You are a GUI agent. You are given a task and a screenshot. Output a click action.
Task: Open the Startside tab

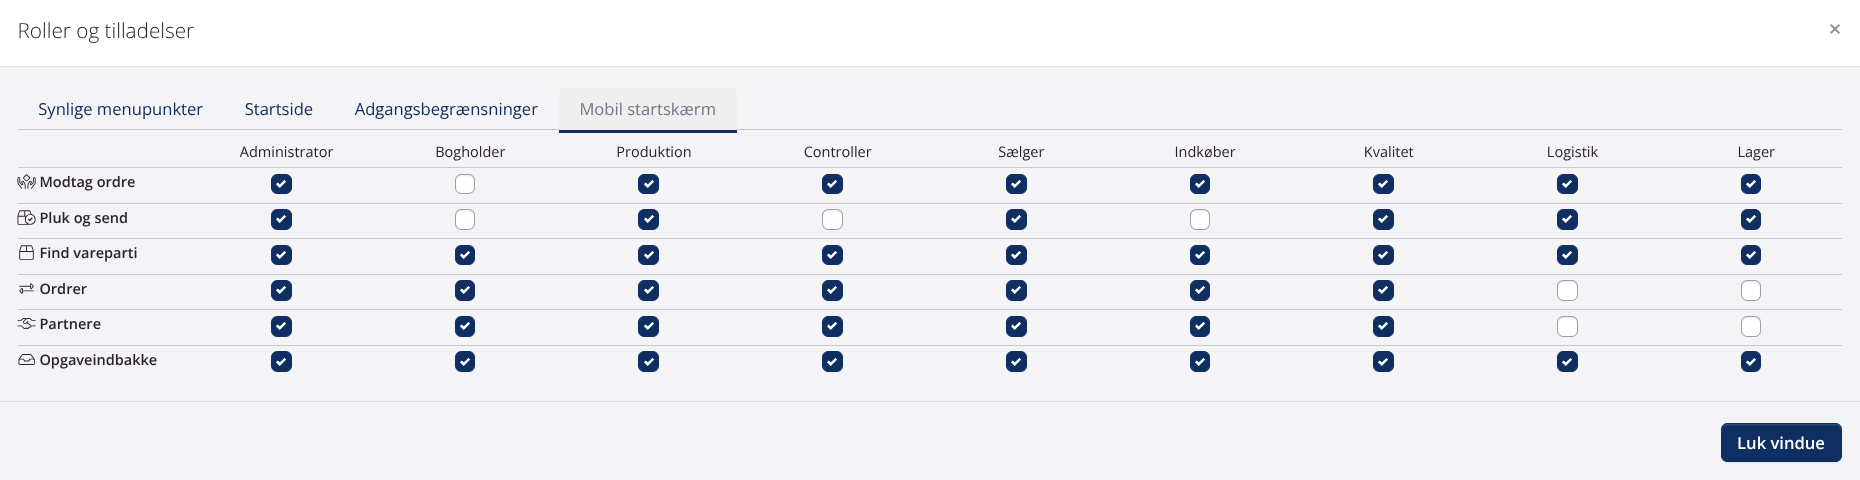[x=278, y=109]
